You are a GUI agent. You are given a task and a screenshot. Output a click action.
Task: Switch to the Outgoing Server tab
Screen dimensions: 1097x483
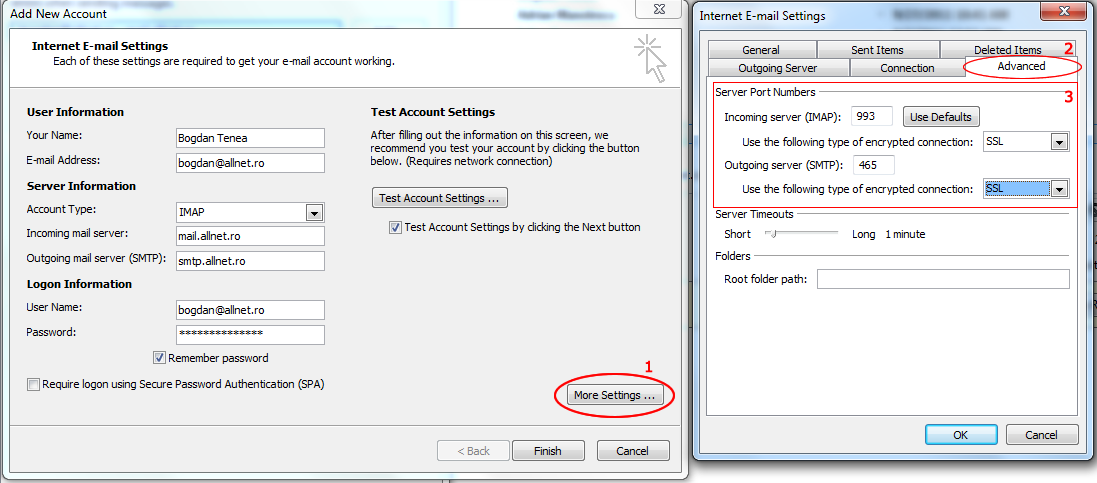pyautogui.click(x=778, y=68)
